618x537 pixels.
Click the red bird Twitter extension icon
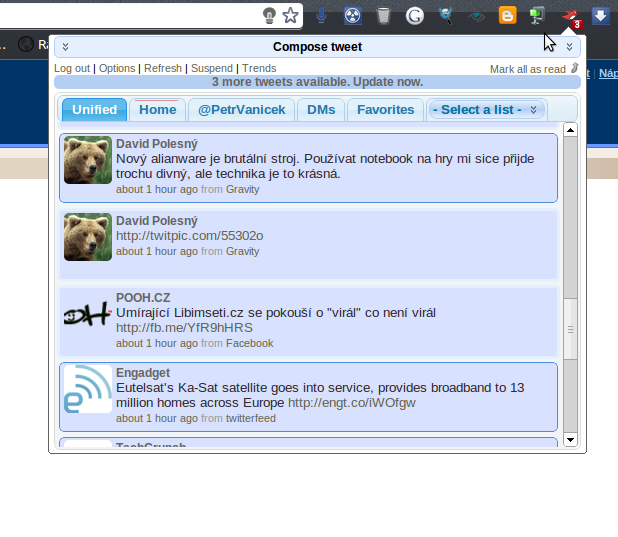coord(571,18)
